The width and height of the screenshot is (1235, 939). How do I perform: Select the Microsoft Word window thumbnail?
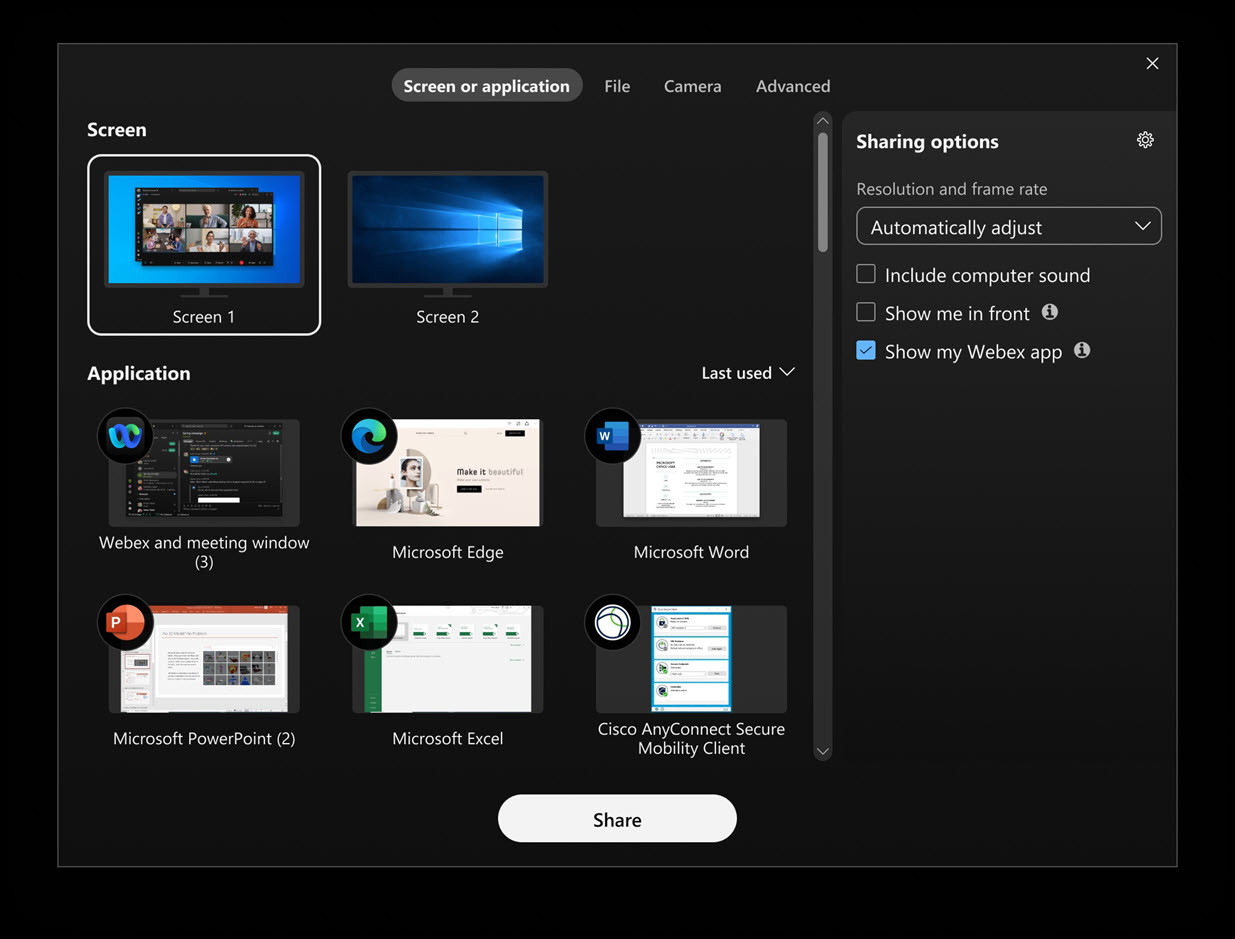click(x=691, y=473)
